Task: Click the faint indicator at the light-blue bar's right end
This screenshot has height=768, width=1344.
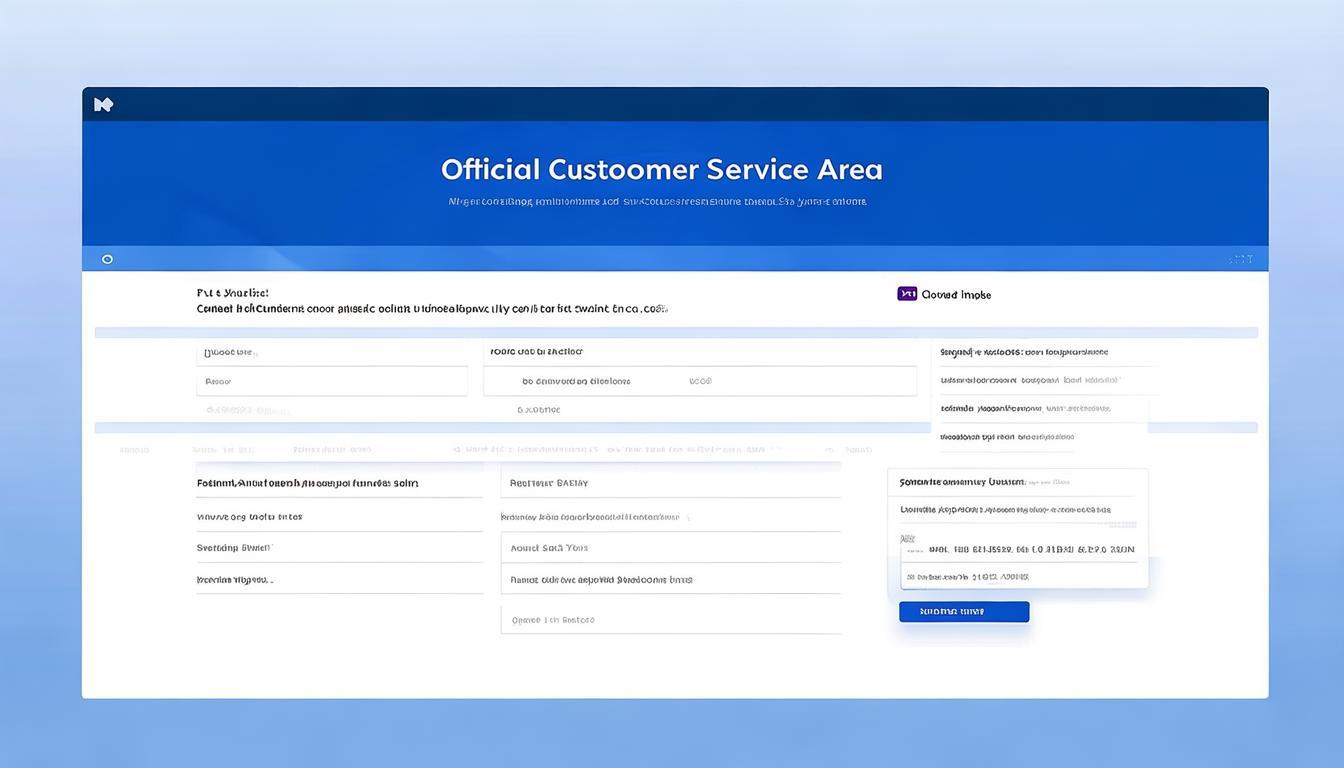Action: 1240,260
